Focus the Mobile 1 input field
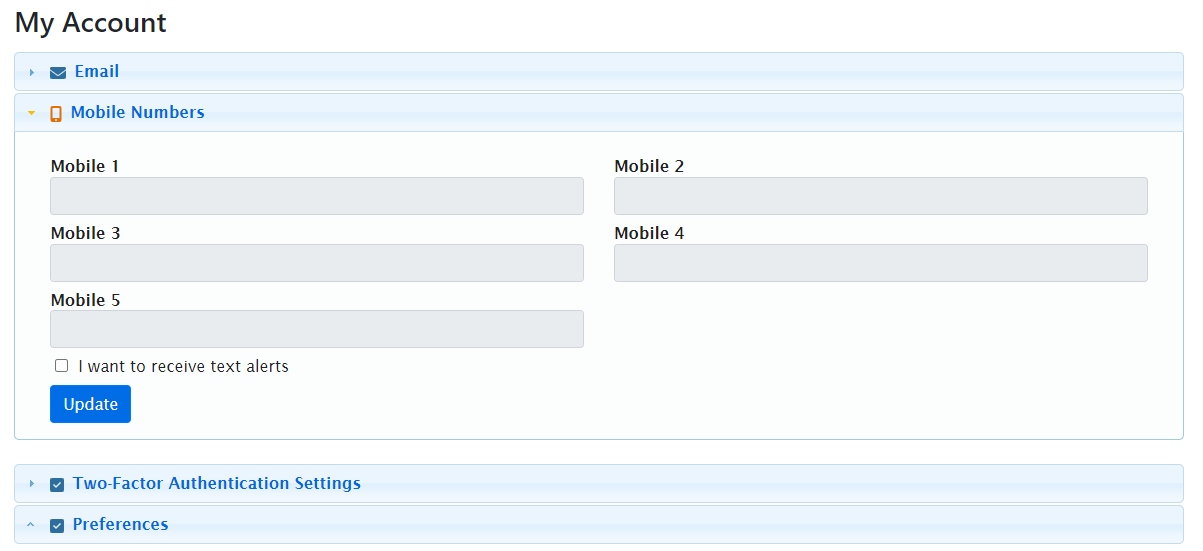1203x551 pixels. click(316, 196)
